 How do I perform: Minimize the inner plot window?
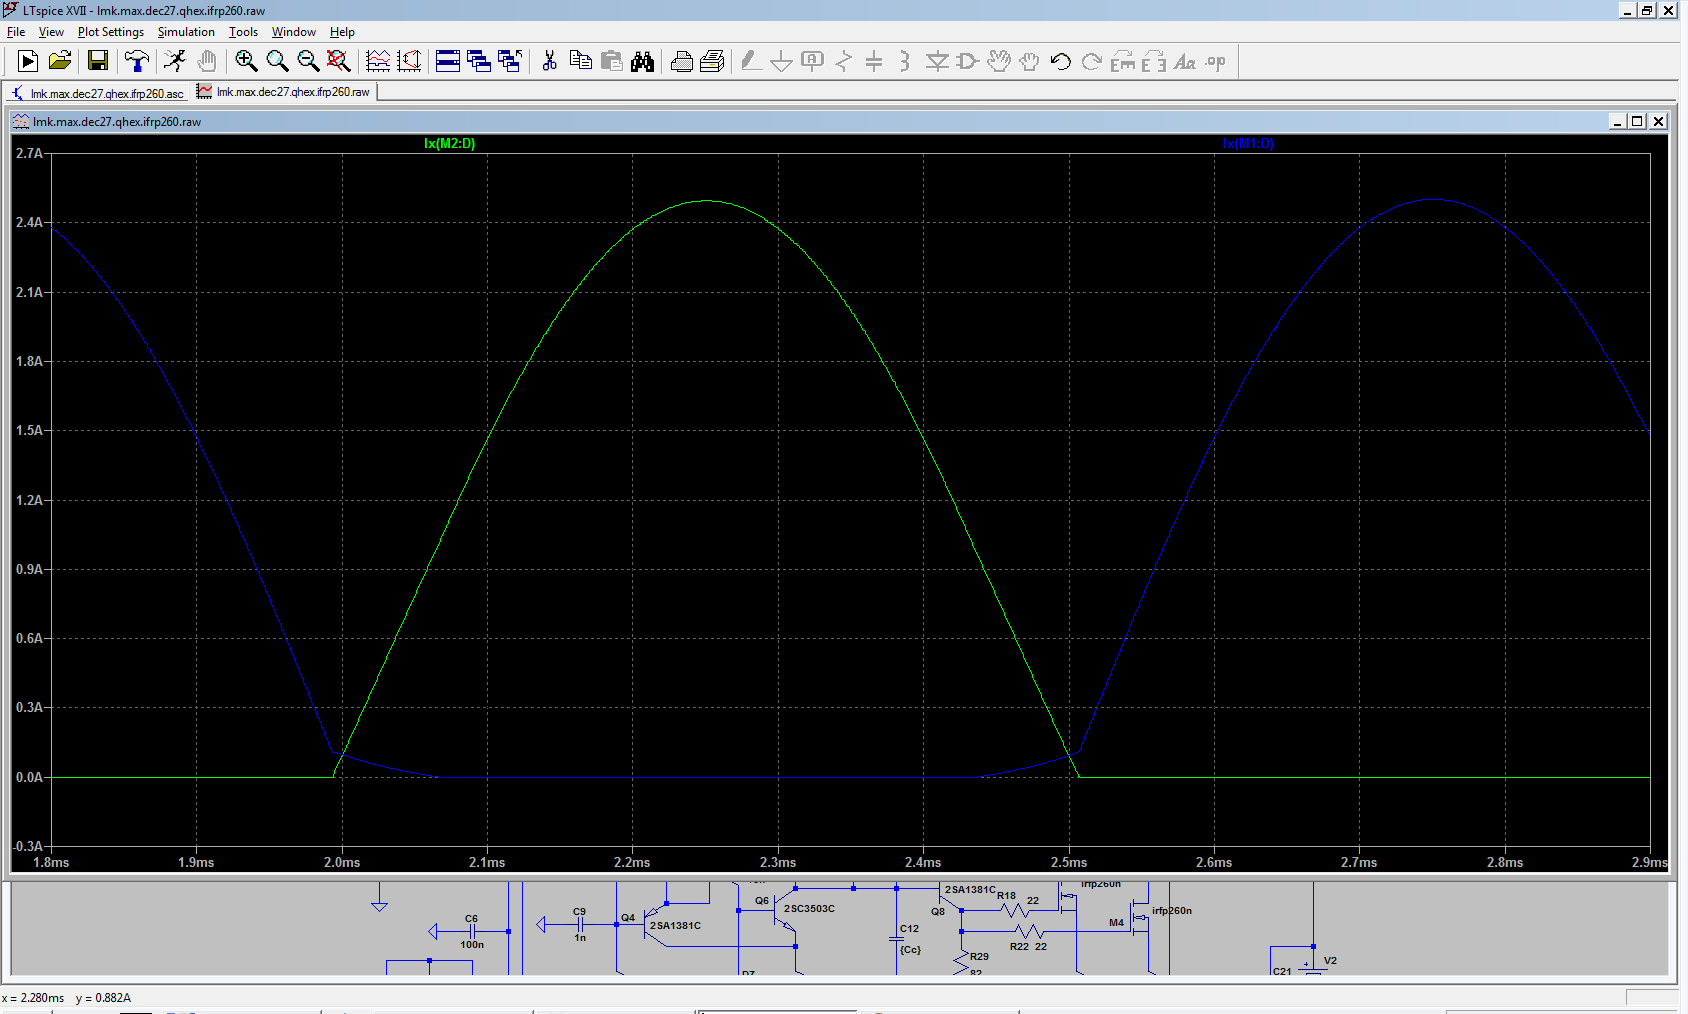[x=1618, y=121]
